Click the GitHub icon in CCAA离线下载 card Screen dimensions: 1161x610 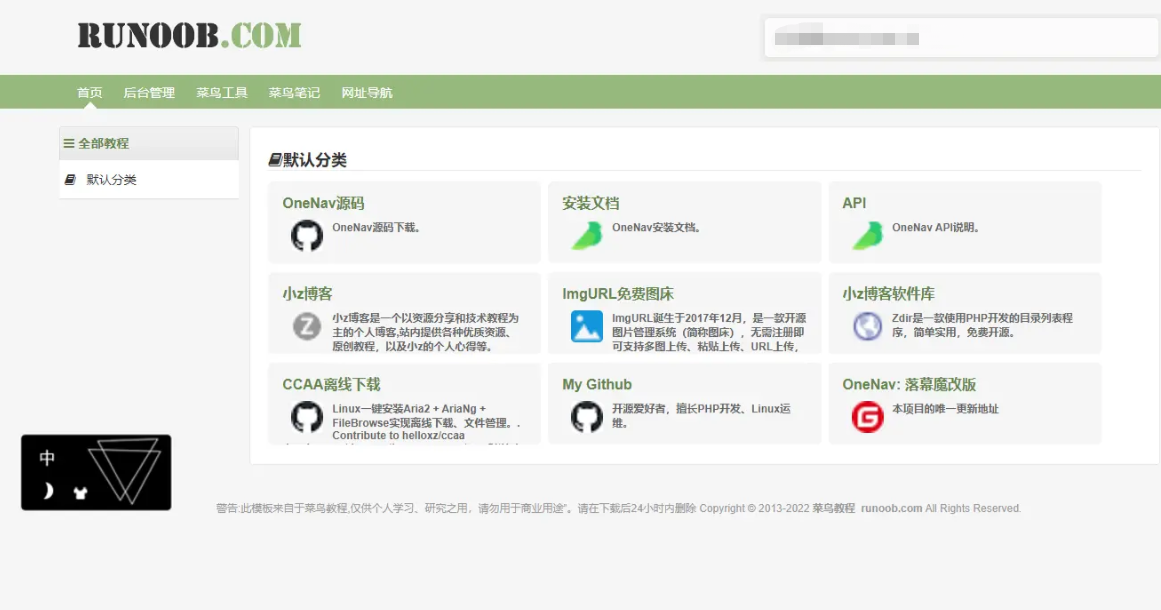pyautogui.click(x=307, y=417)
